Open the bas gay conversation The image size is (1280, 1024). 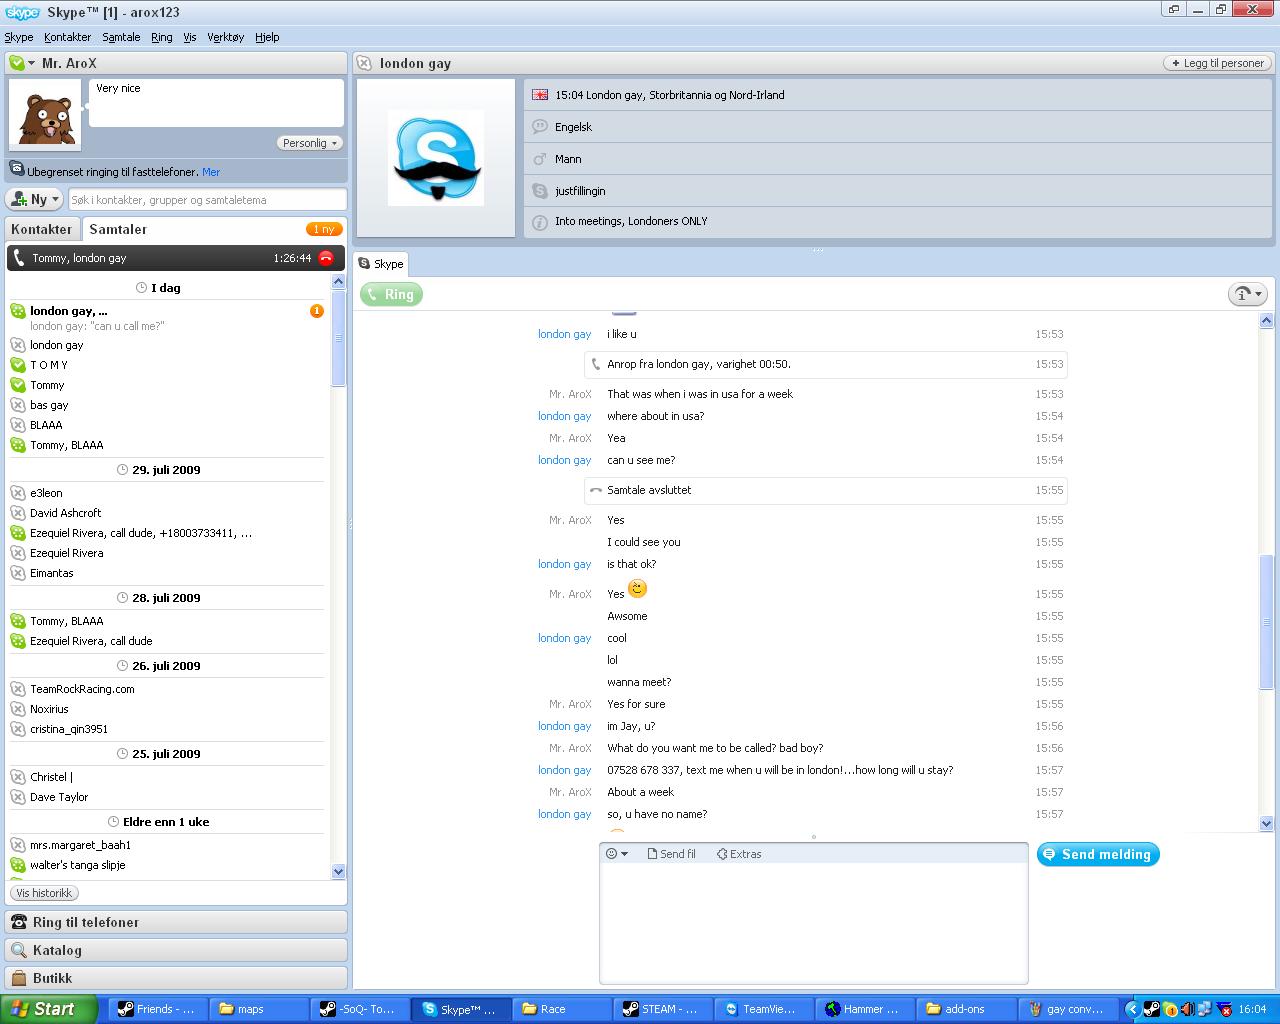(49, 405)
